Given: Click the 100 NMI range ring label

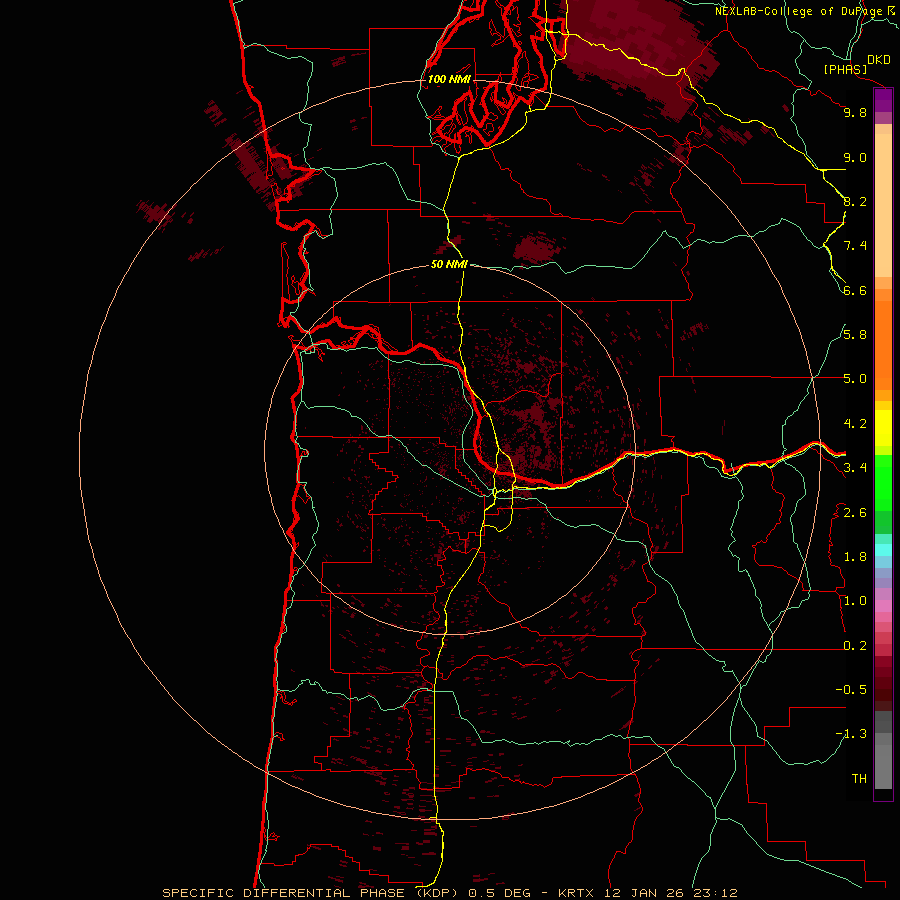Looking at the screenshot, I should 449,79.
